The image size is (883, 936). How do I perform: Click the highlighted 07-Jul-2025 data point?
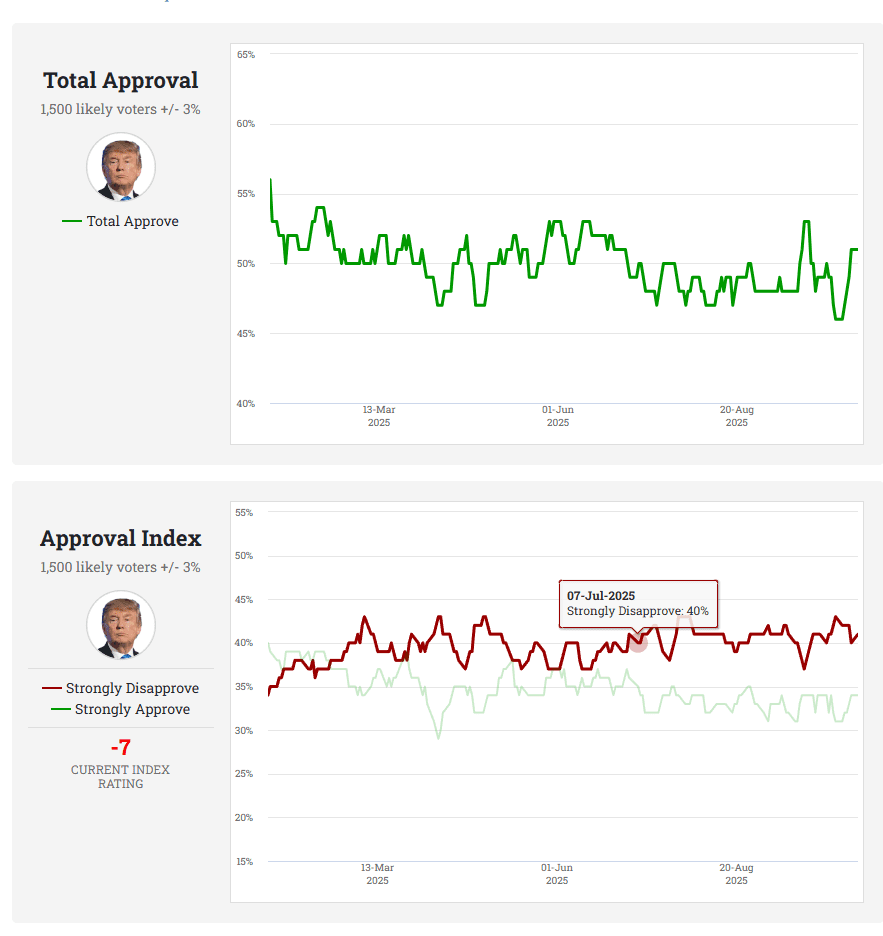[x=638, y=643]
